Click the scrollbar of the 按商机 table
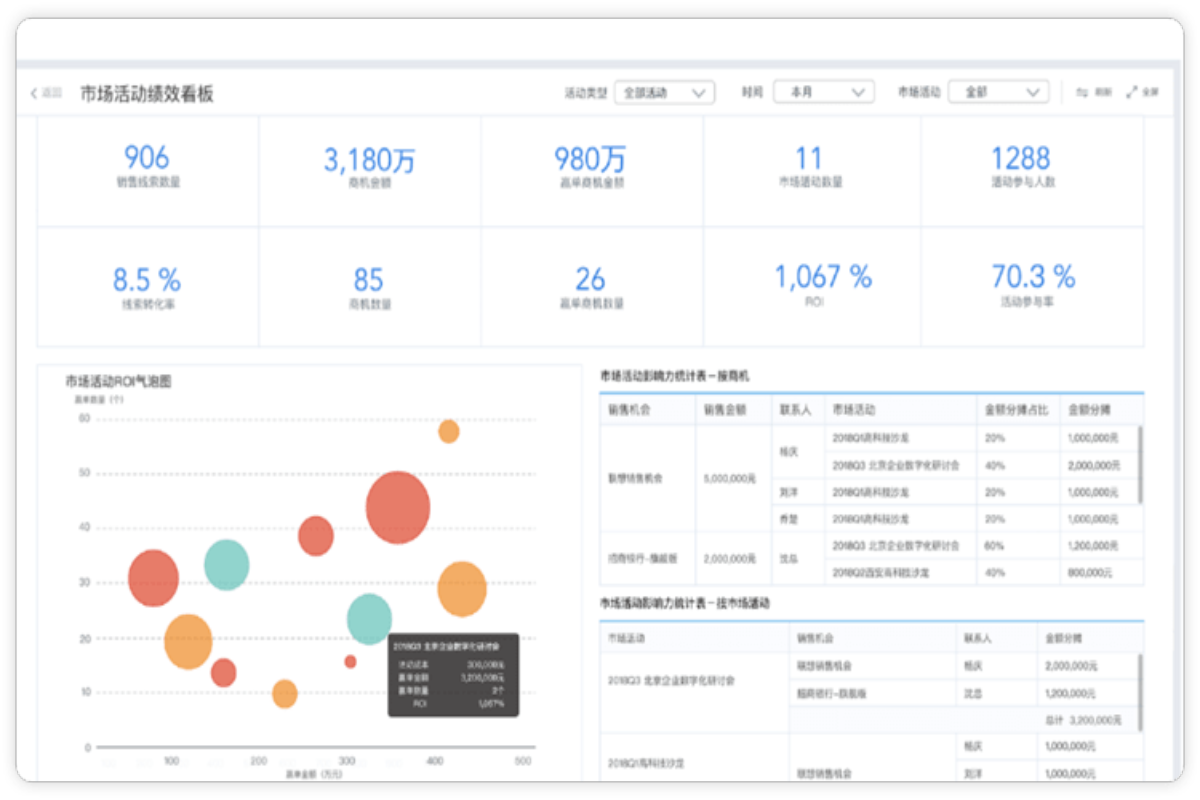This screenshot has height=800, width=1200. coord(1140,465)
